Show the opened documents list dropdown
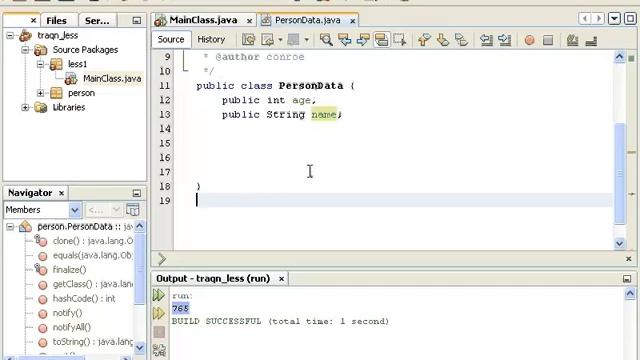Screen dimensions: 640x360 click(614, 19)
